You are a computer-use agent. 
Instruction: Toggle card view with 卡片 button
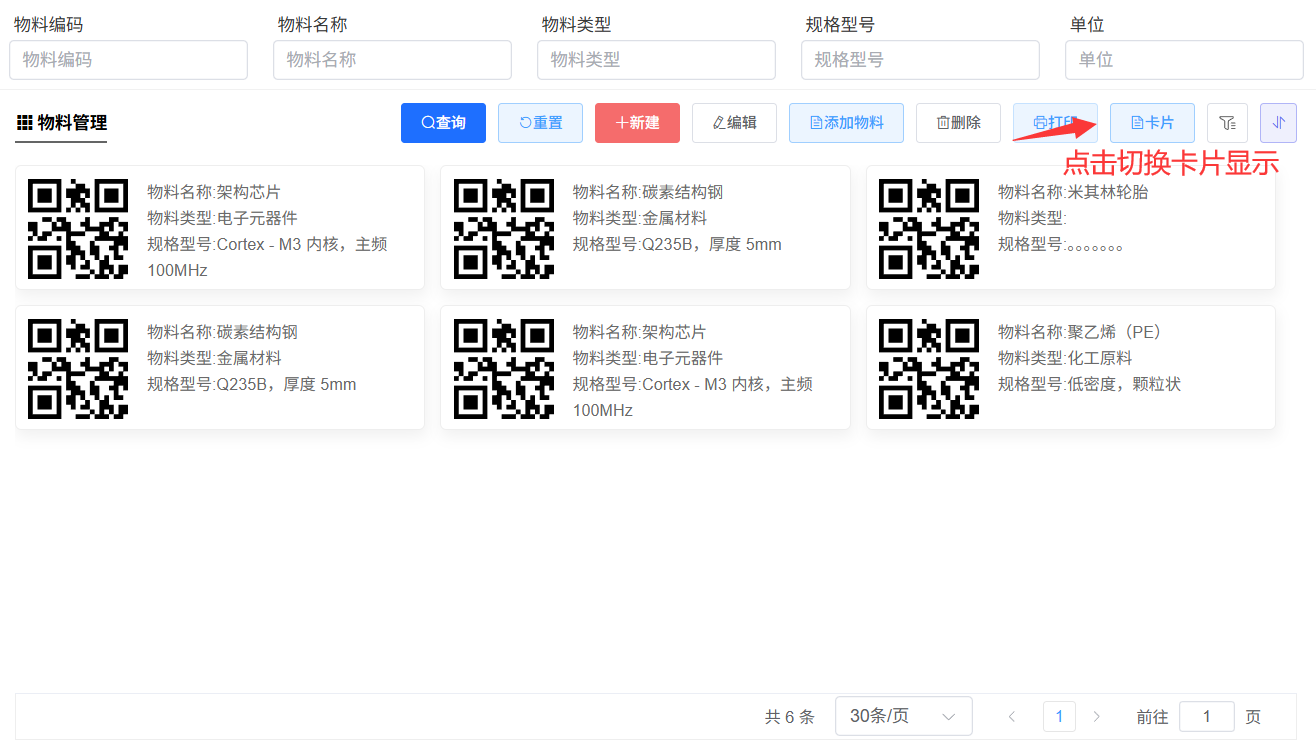(x=1152, y=123)
